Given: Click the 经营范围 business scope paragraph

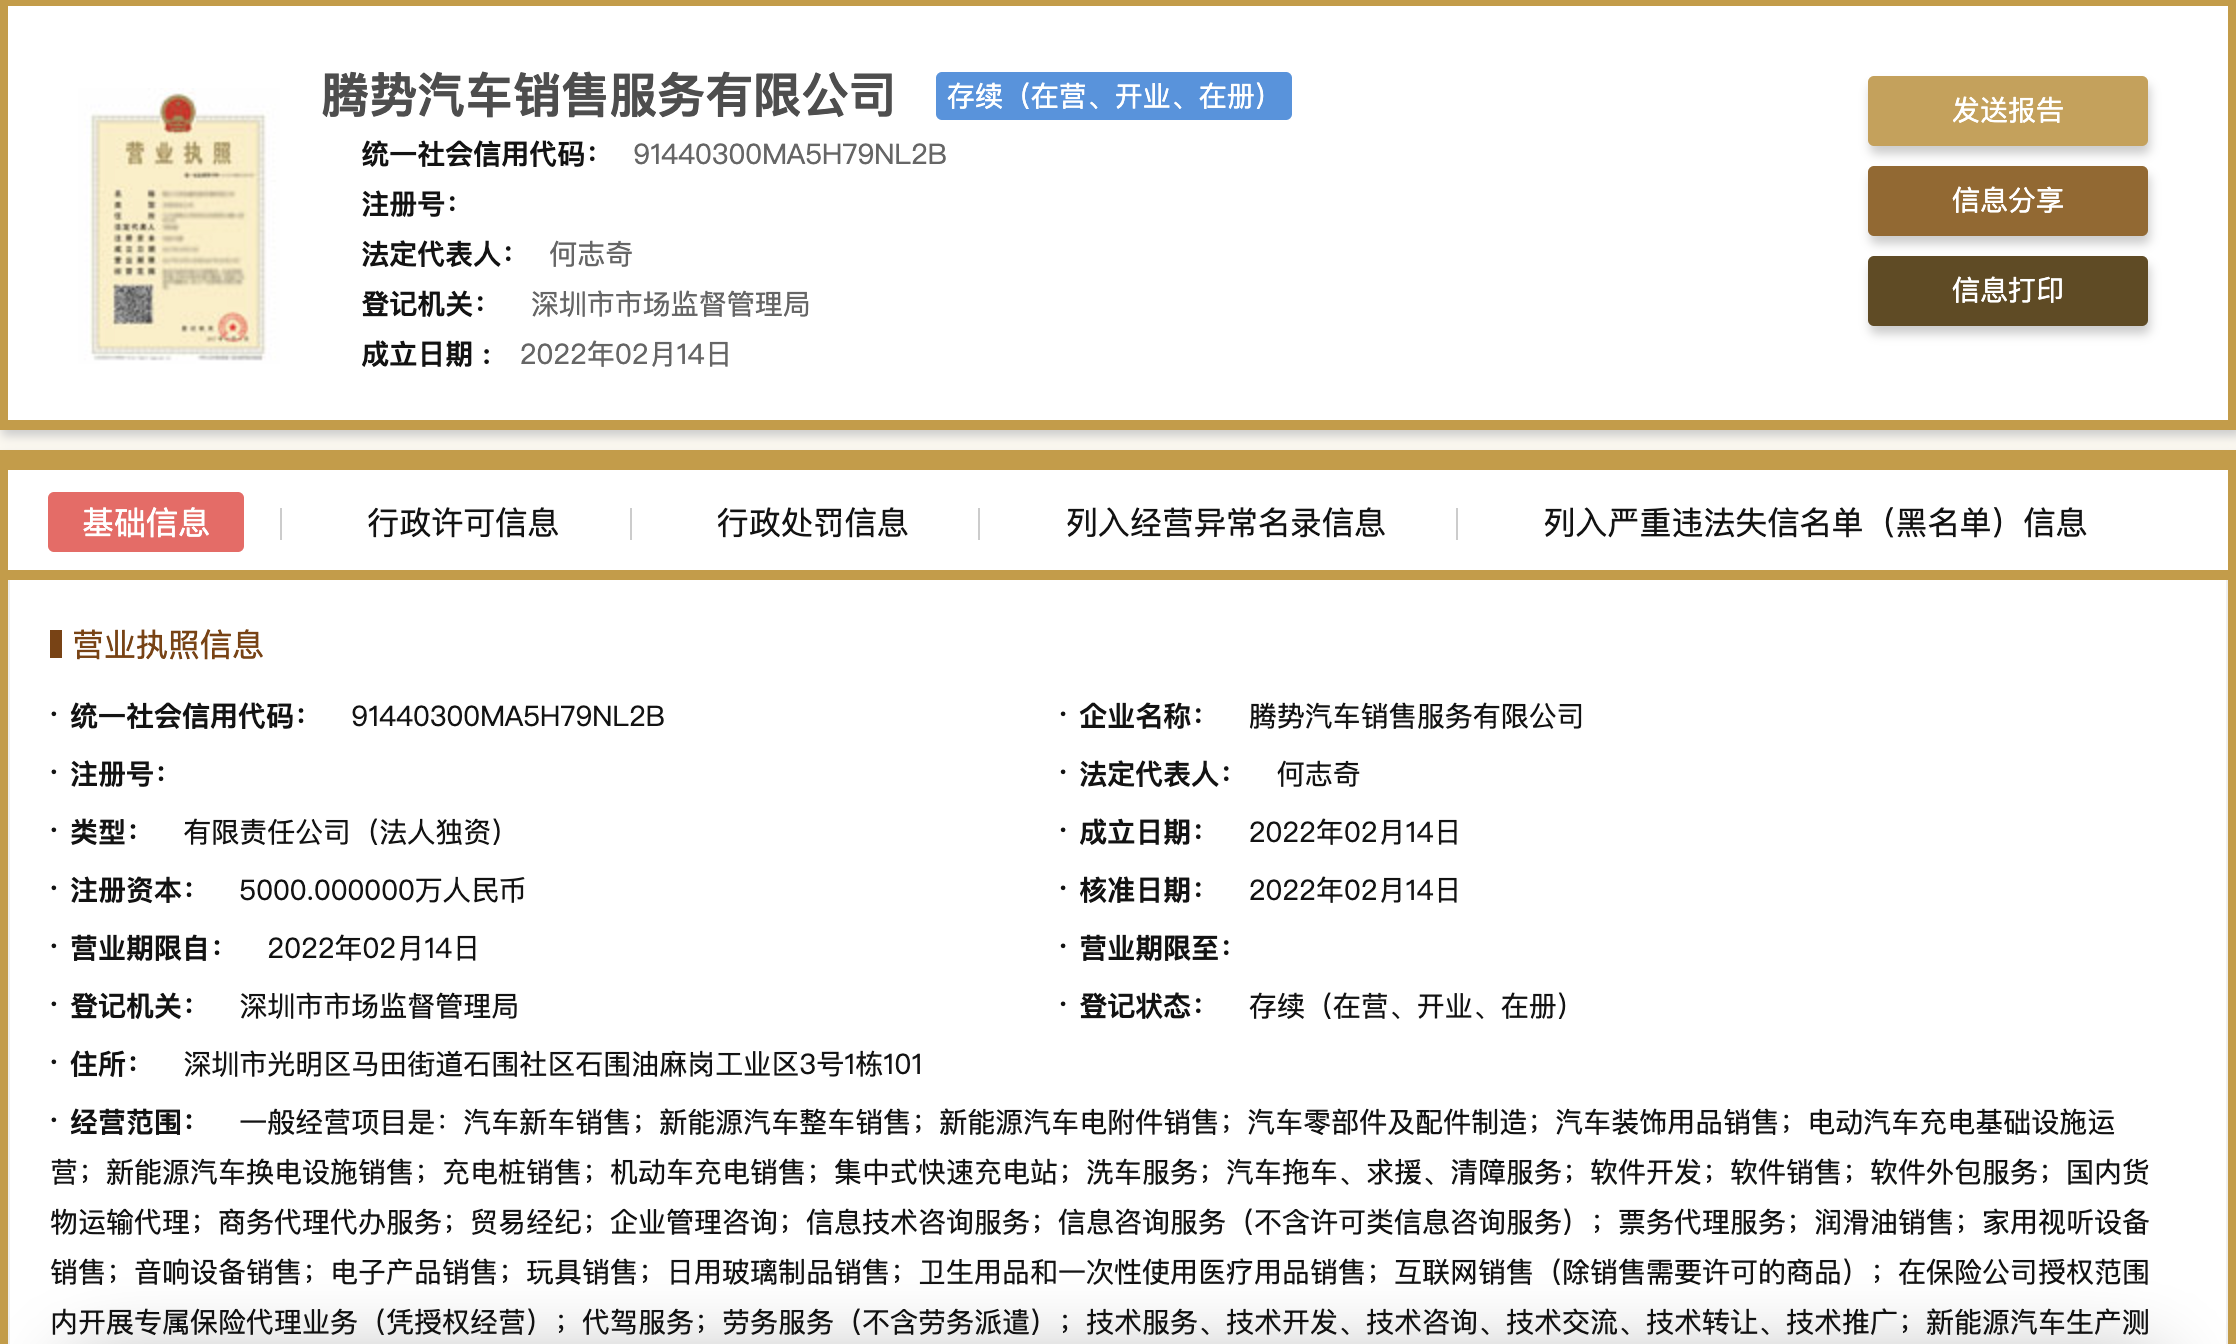Looking at the screenshot, I should (1100, 1222).
